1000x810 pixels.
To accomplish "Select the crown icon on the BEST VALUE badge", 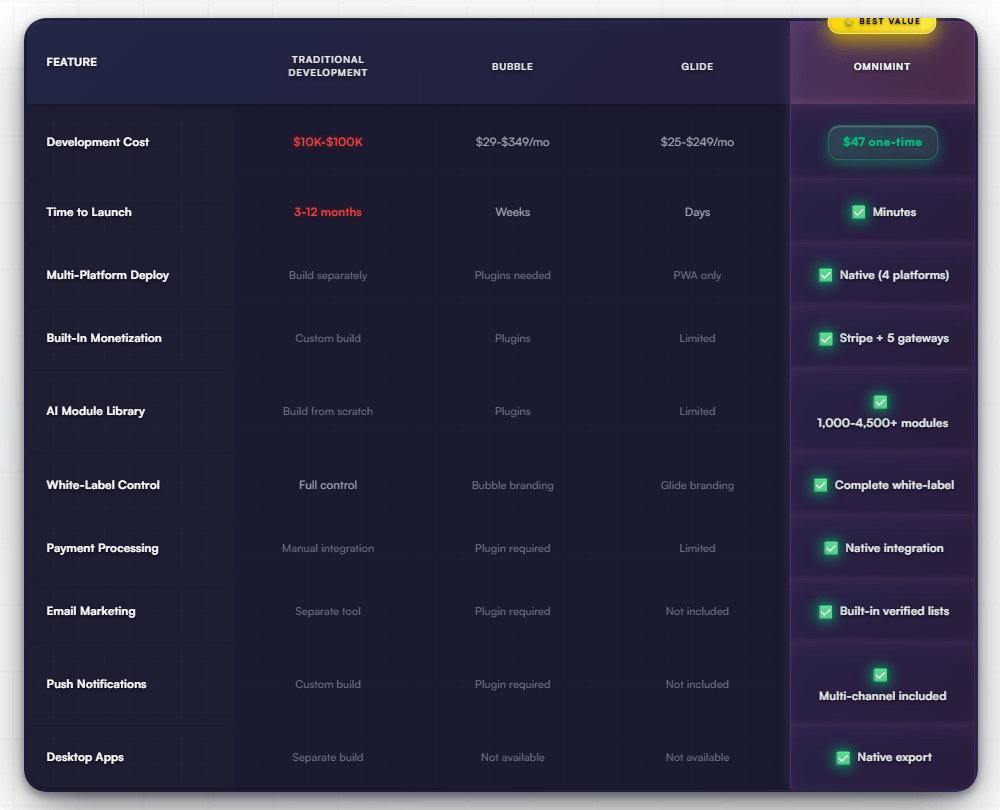I will [x=849, y=21].
